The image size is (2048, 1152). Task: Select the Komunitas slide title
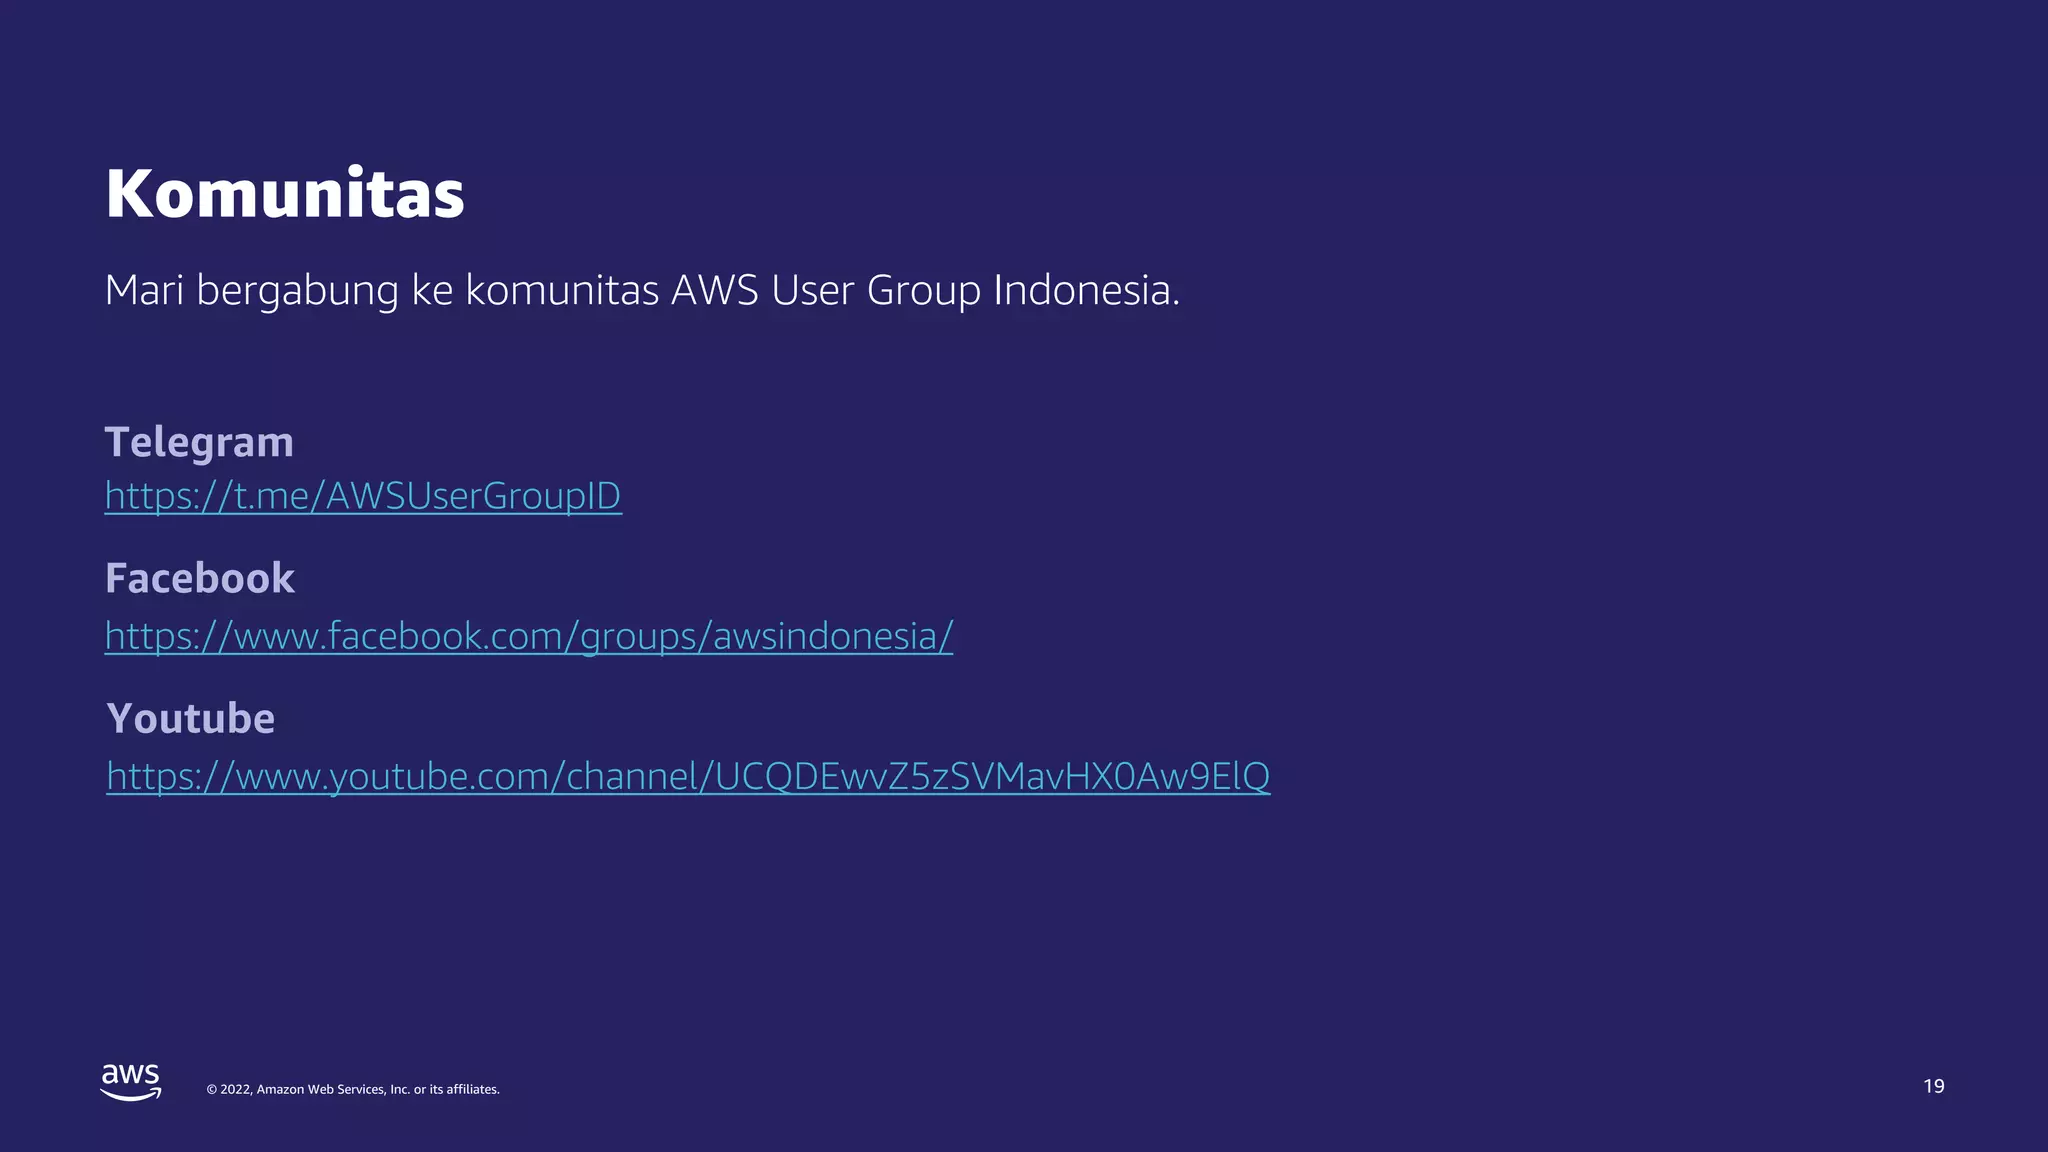[x=285, y=193]
